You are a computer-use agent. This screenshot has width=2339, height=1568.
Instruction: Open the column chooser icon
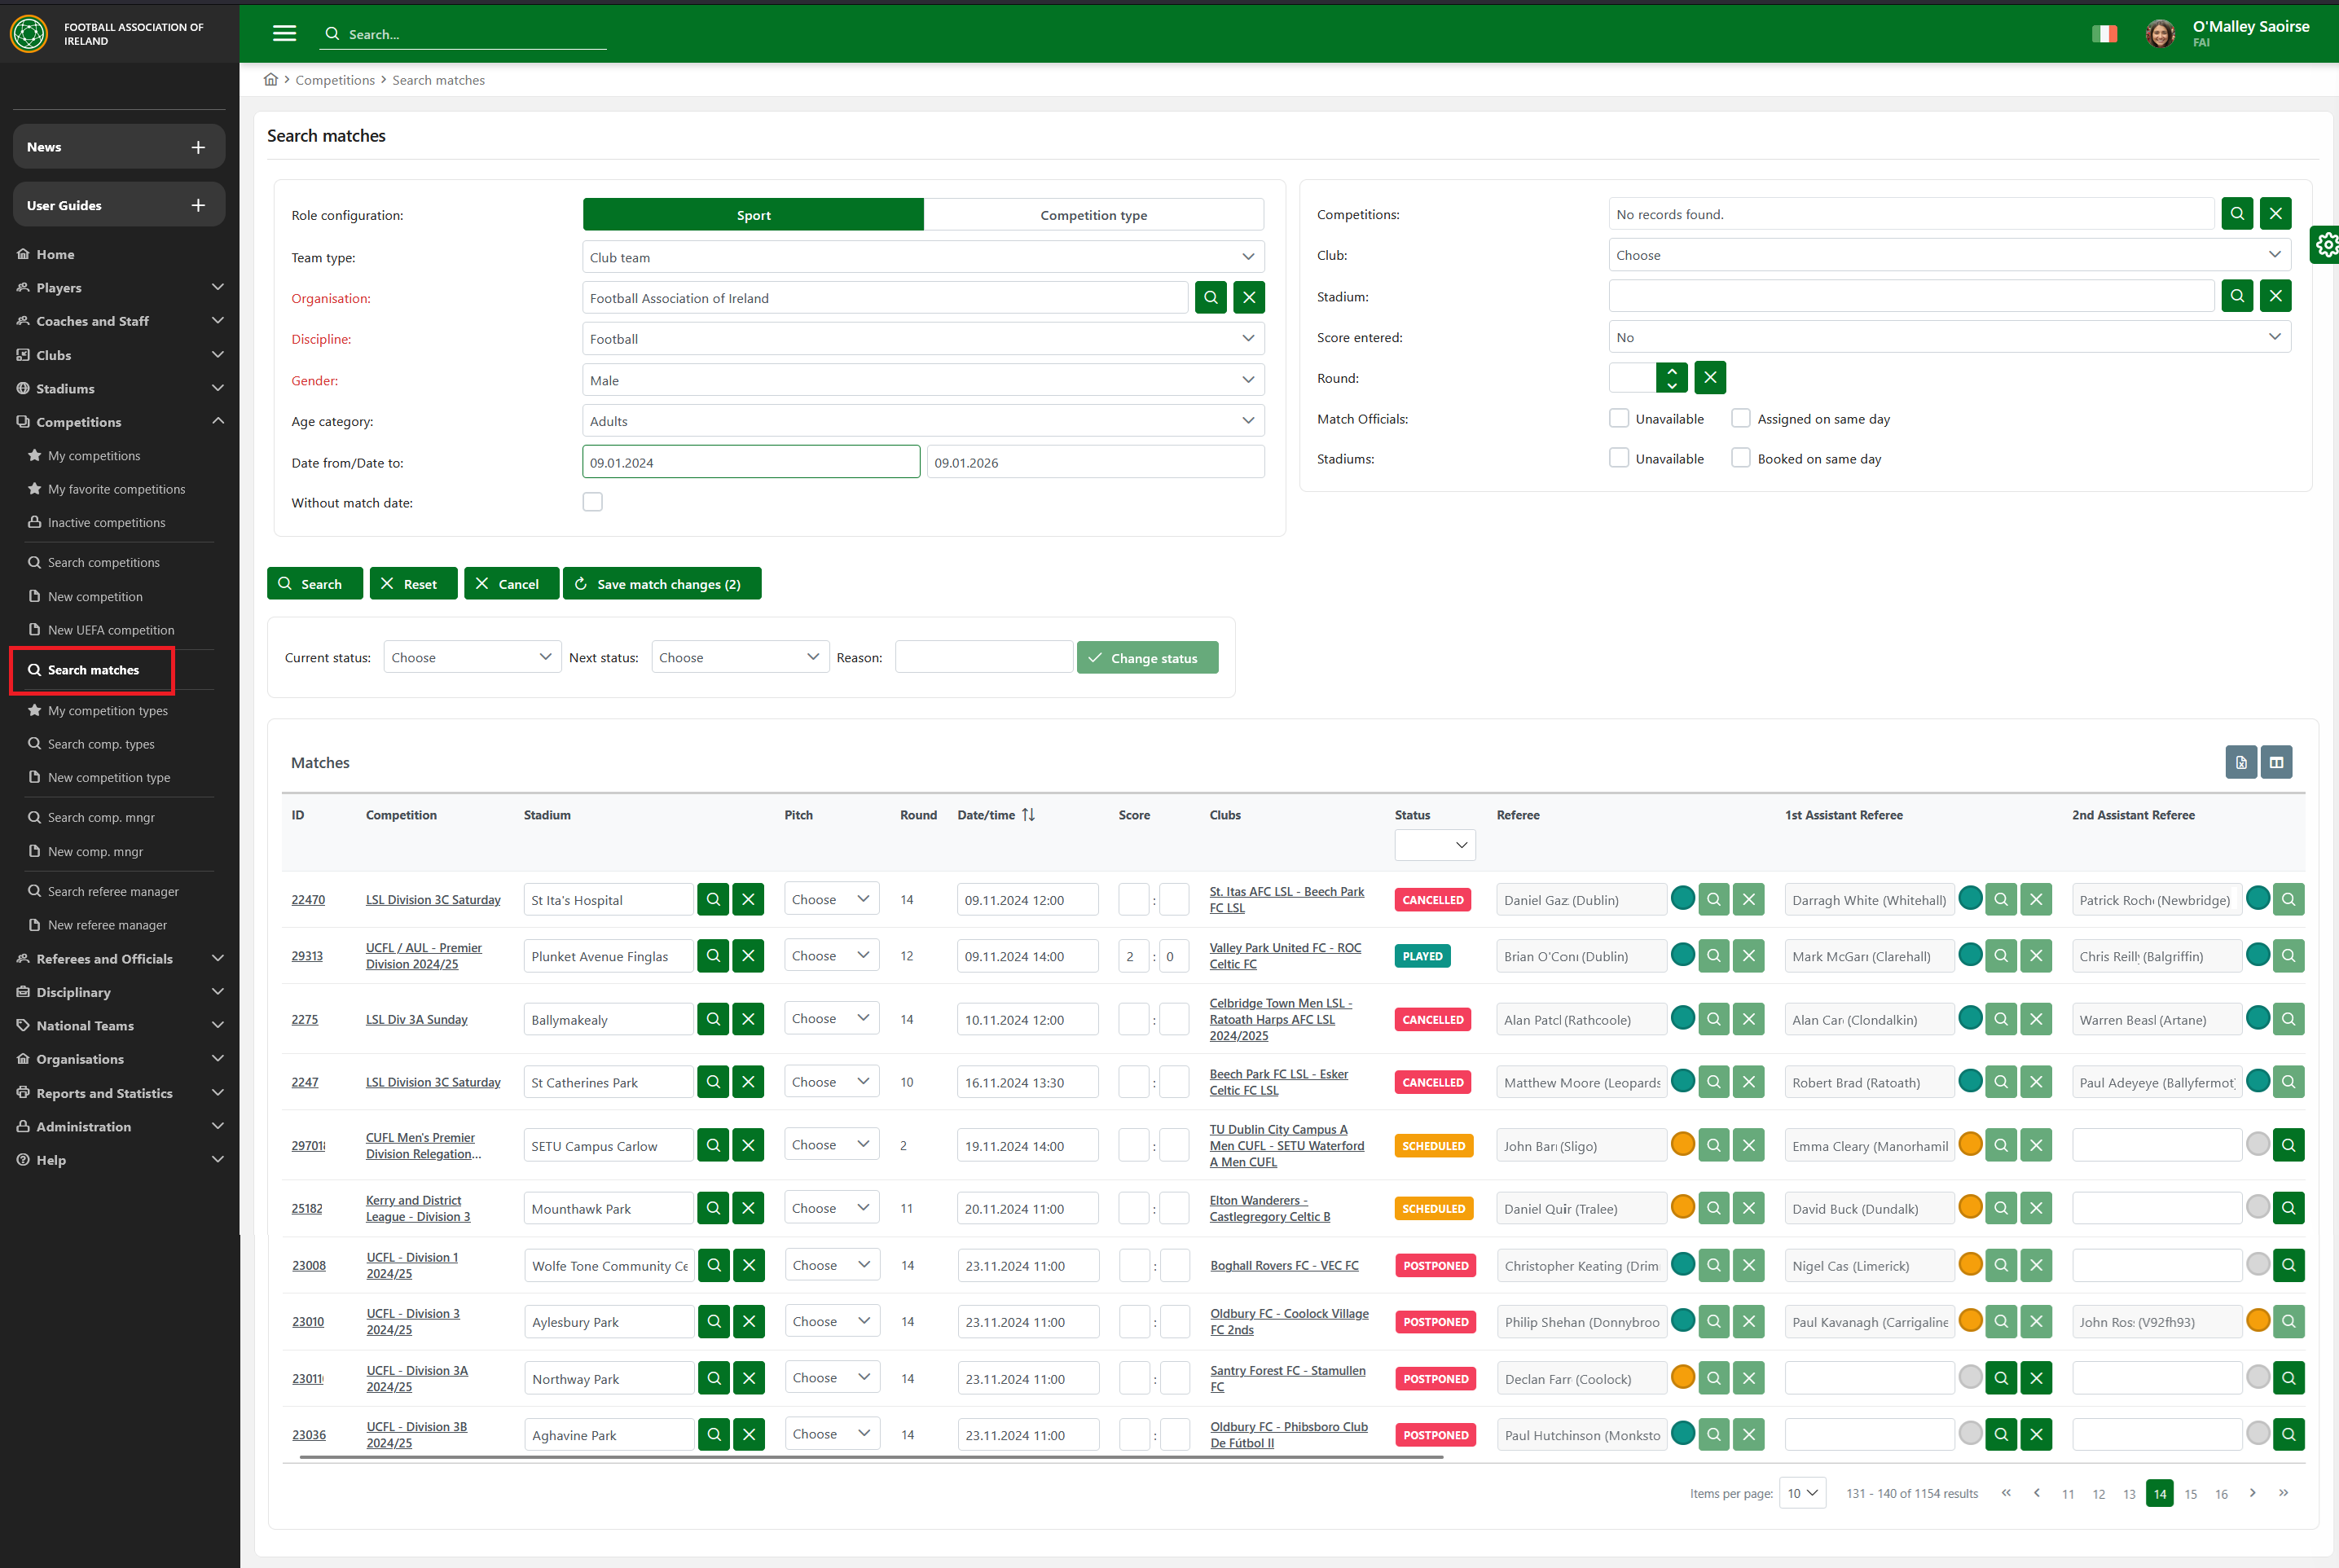[x=2276, y=762]
